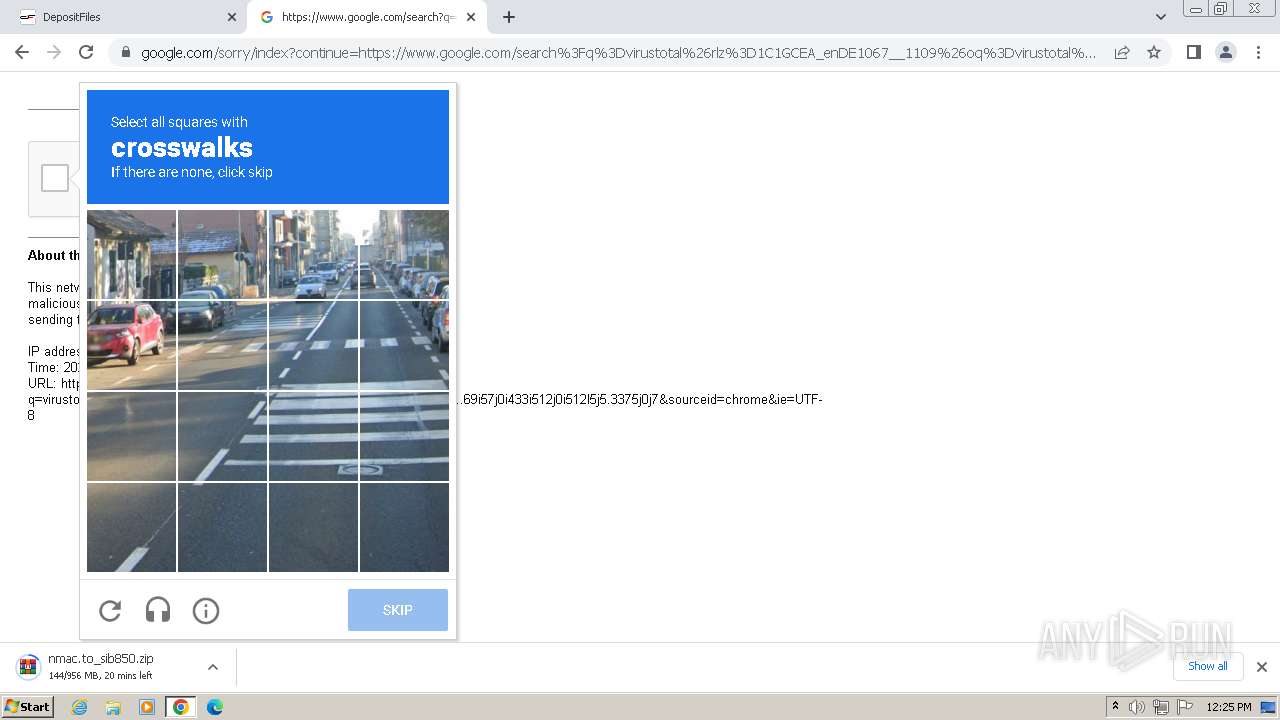1280x720 pixels.
Task: Open a new browser tab
Action: pos(509,17)
